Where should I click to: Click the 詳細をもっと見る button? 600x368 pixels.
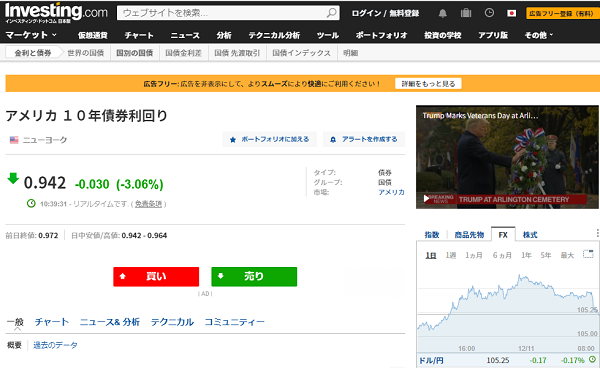click(x=428, y=83)
